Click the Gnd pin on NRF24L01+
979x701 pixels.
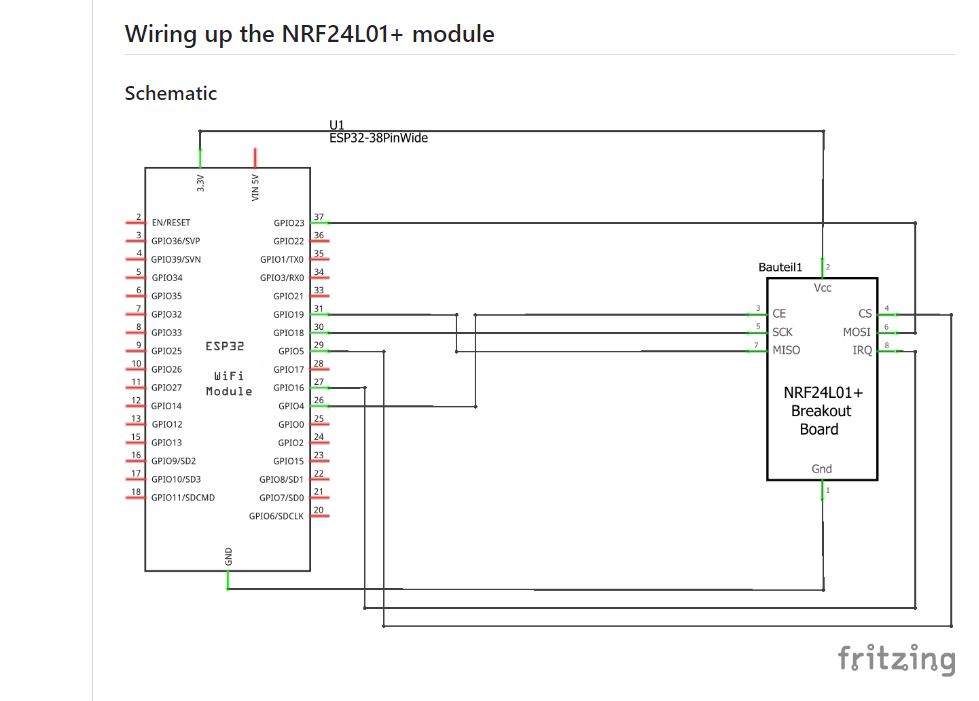(x=822, y=469)
